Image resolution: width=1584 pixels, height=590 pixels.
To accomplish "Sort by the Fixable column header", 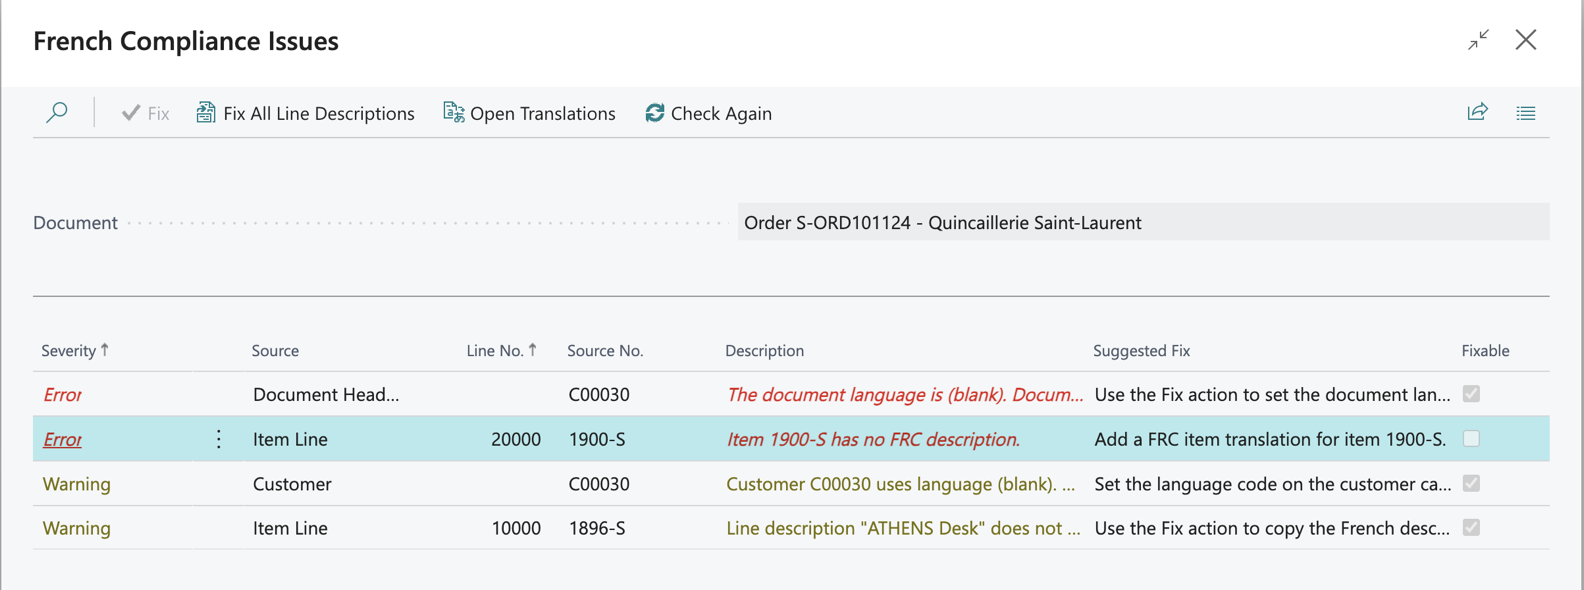I will (1485, 350).
